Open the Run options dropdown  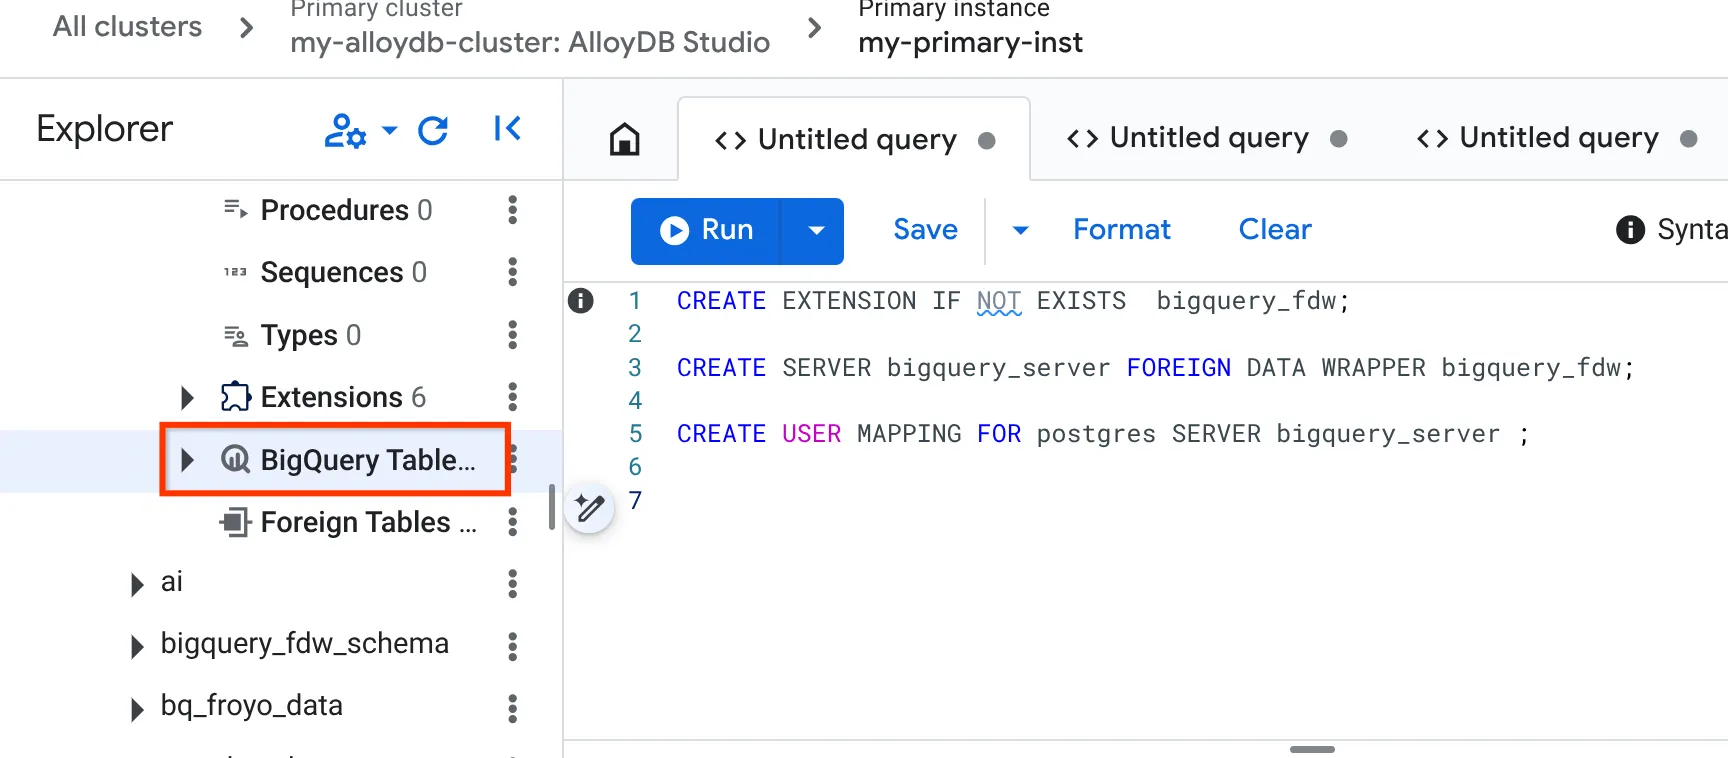tap(816, 231)
